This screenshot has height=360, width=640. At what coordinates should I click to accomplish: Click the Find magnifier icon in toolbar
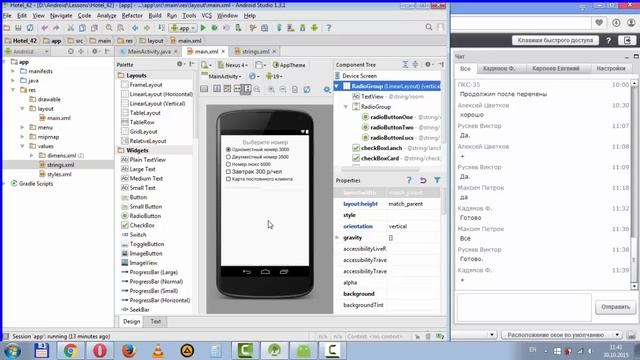(109, 28)
